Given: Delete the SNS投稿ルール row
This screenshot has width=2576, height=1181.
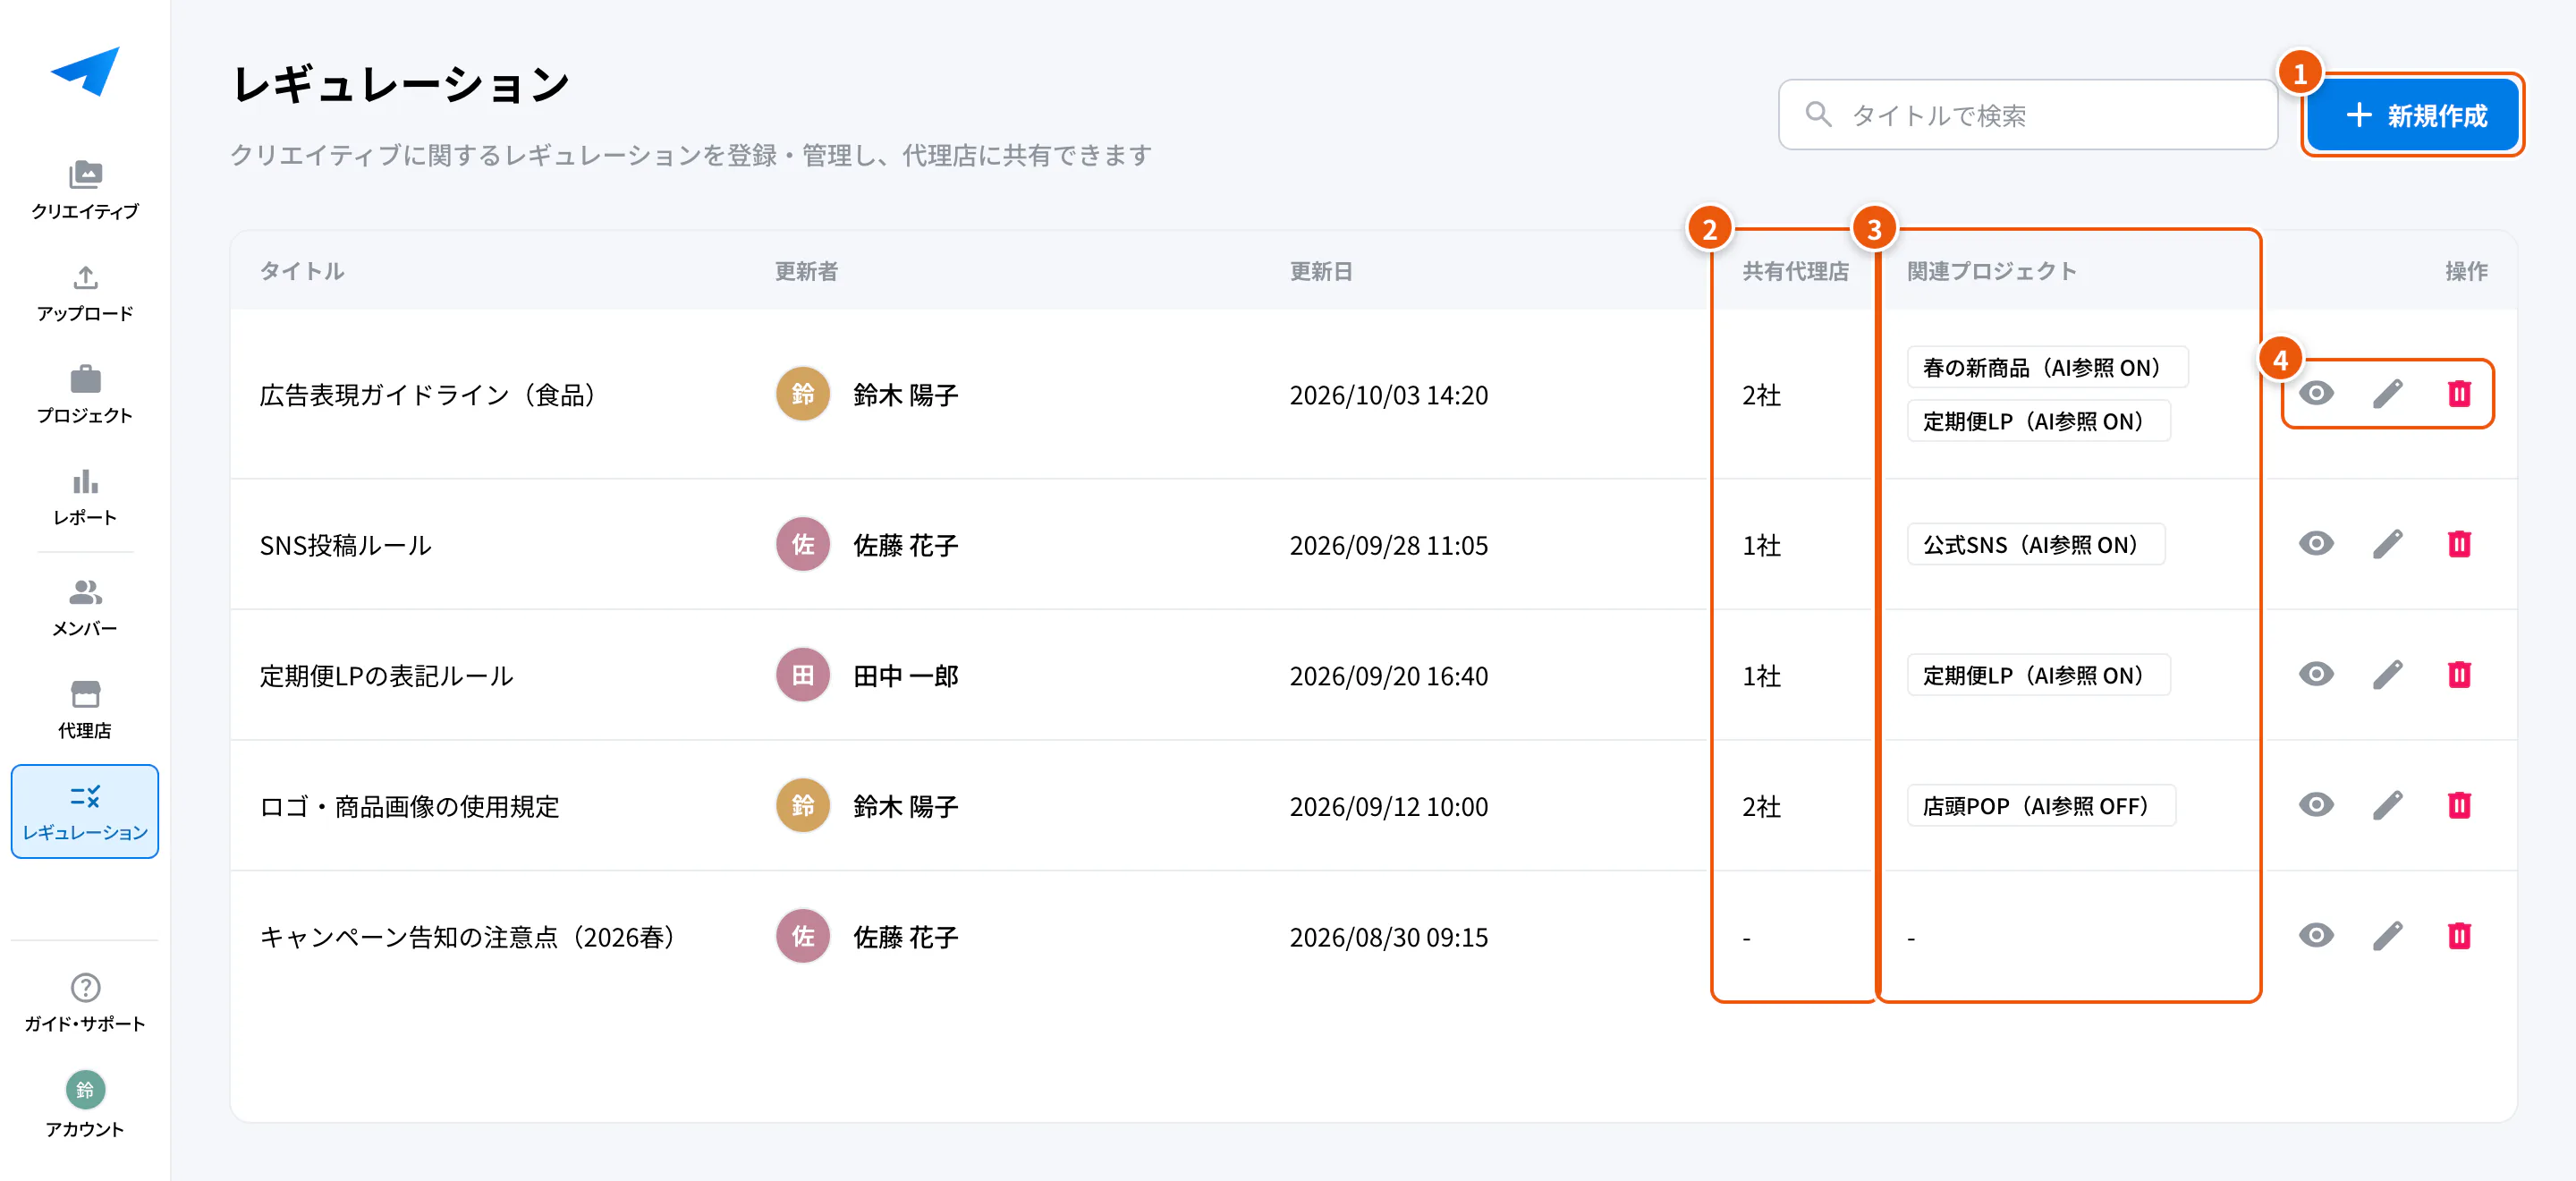Looking at the screenshot, I should 2459,544.
